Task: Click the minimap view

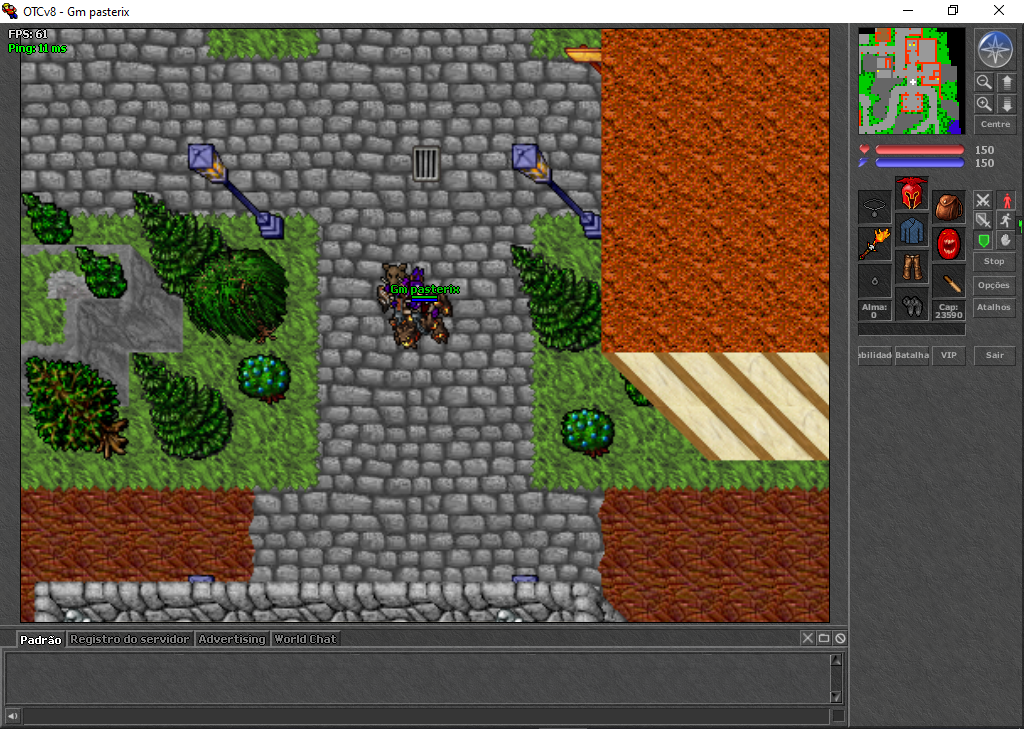Action: pyautogui.click(x=912, y=81)
